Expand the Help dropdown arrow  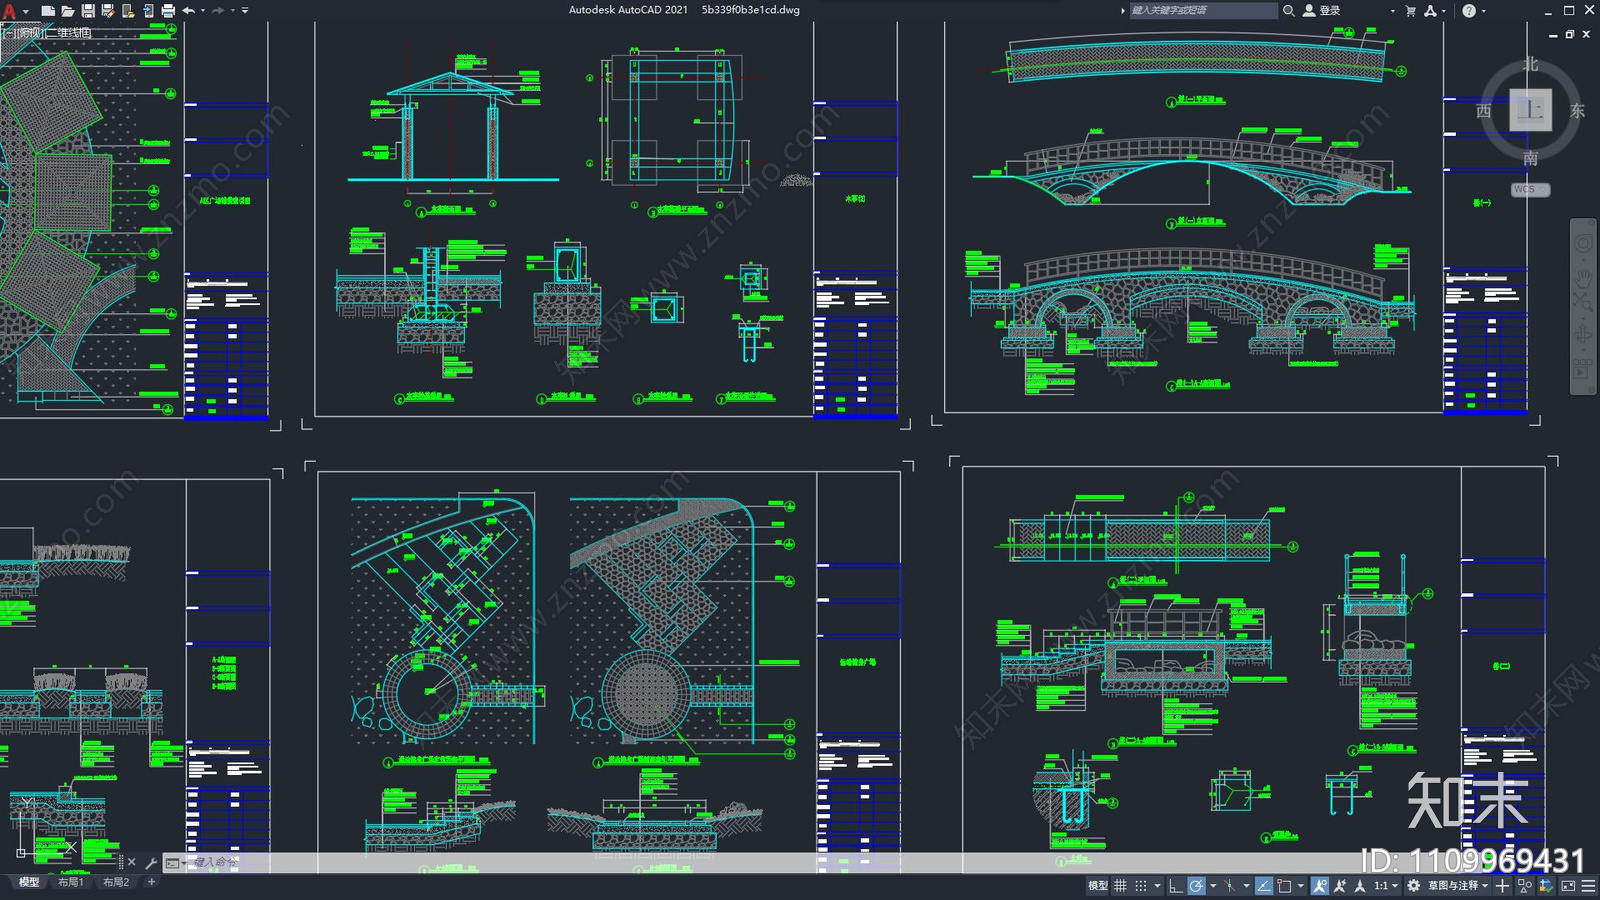coord(1483,11)
